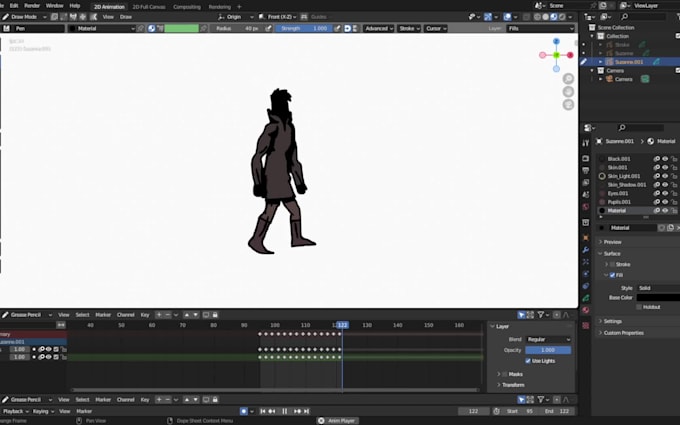Toggle visibility eye for Pupils.001 material
Viewport: 680px width, 425px height.
(x=665, y=202)
